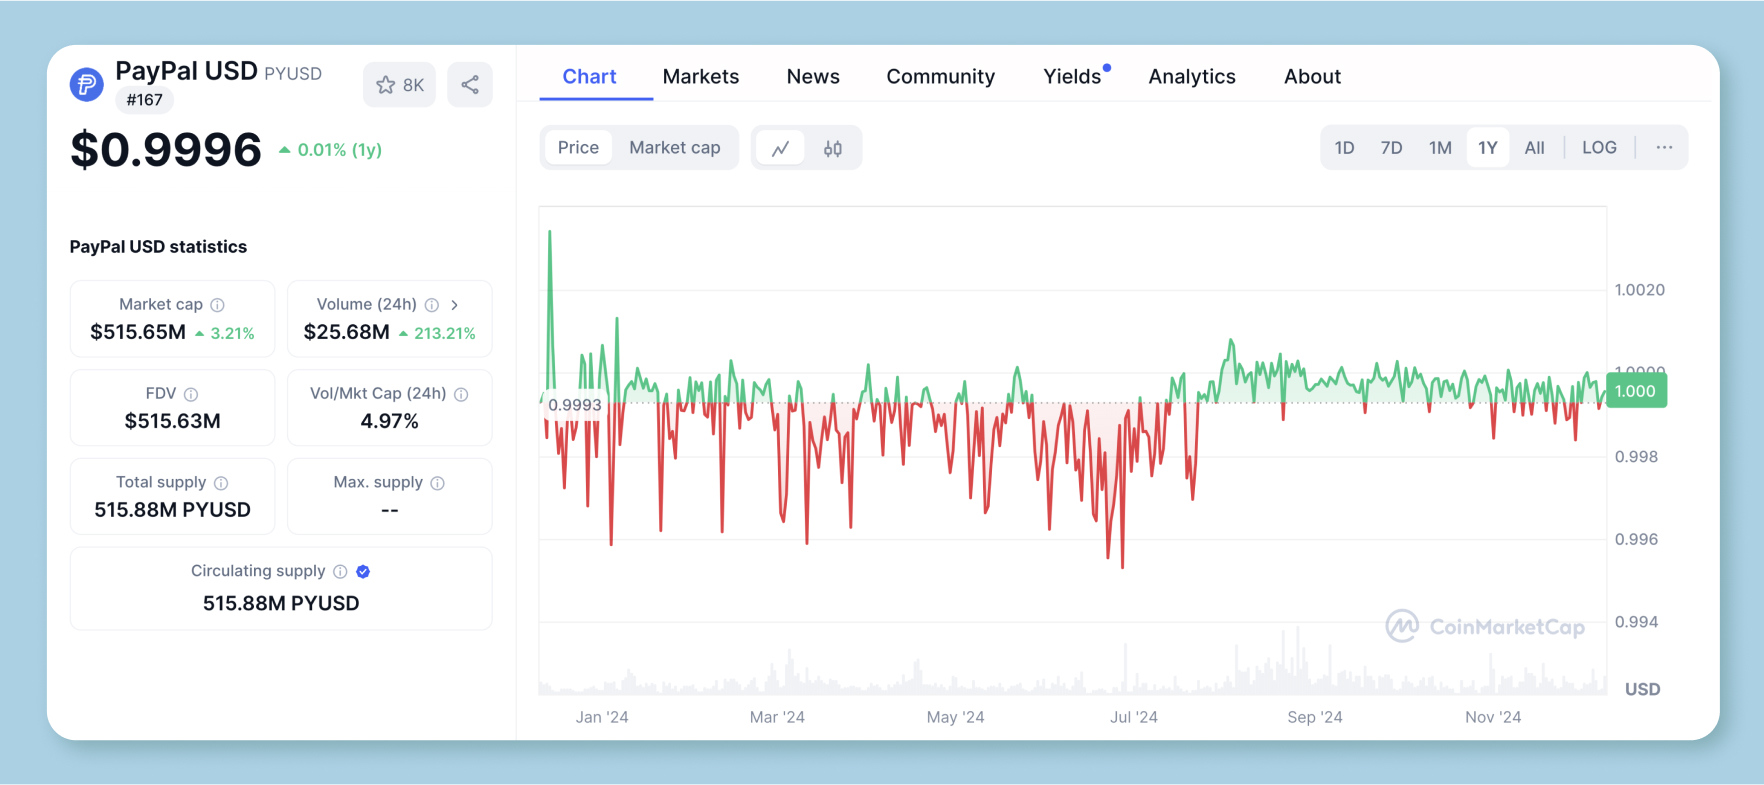1764x785 pixels.
Task: Click Total supply info icon
Action: coord(221,483)
